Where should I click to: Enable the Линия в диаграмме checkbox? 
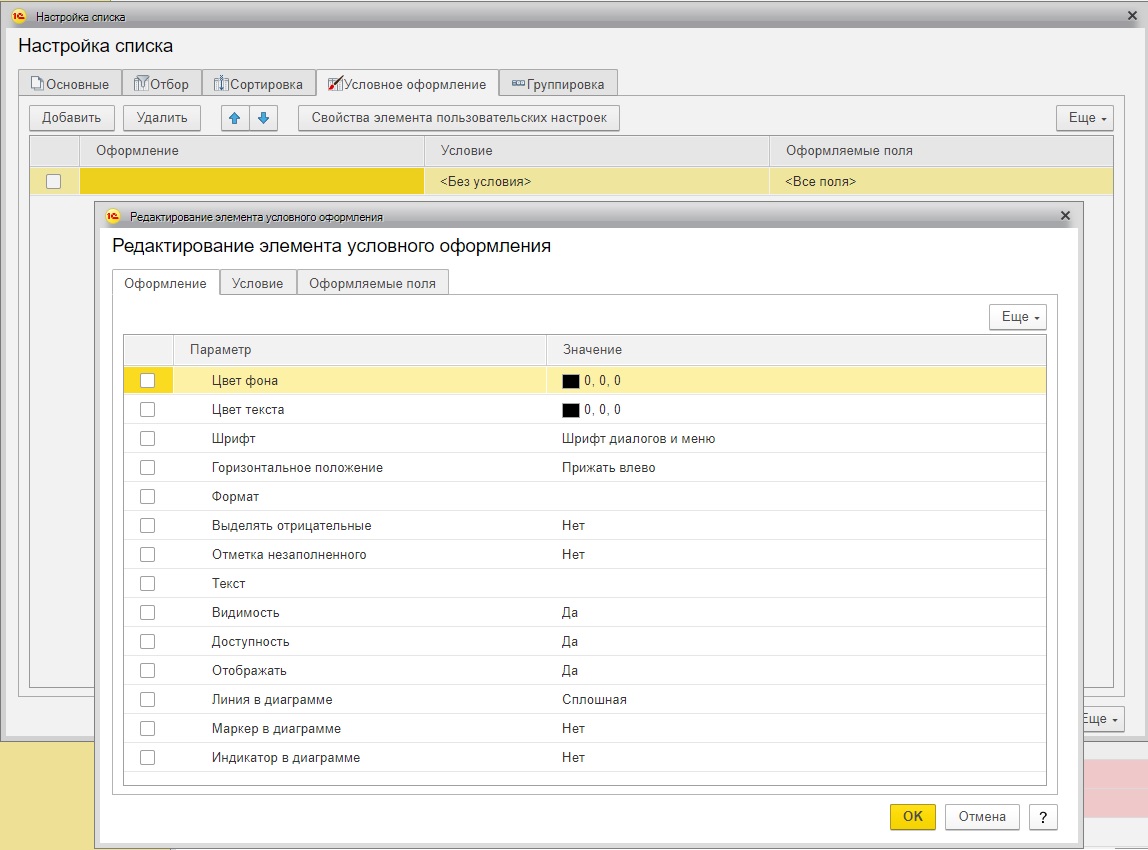coord(147,699)
